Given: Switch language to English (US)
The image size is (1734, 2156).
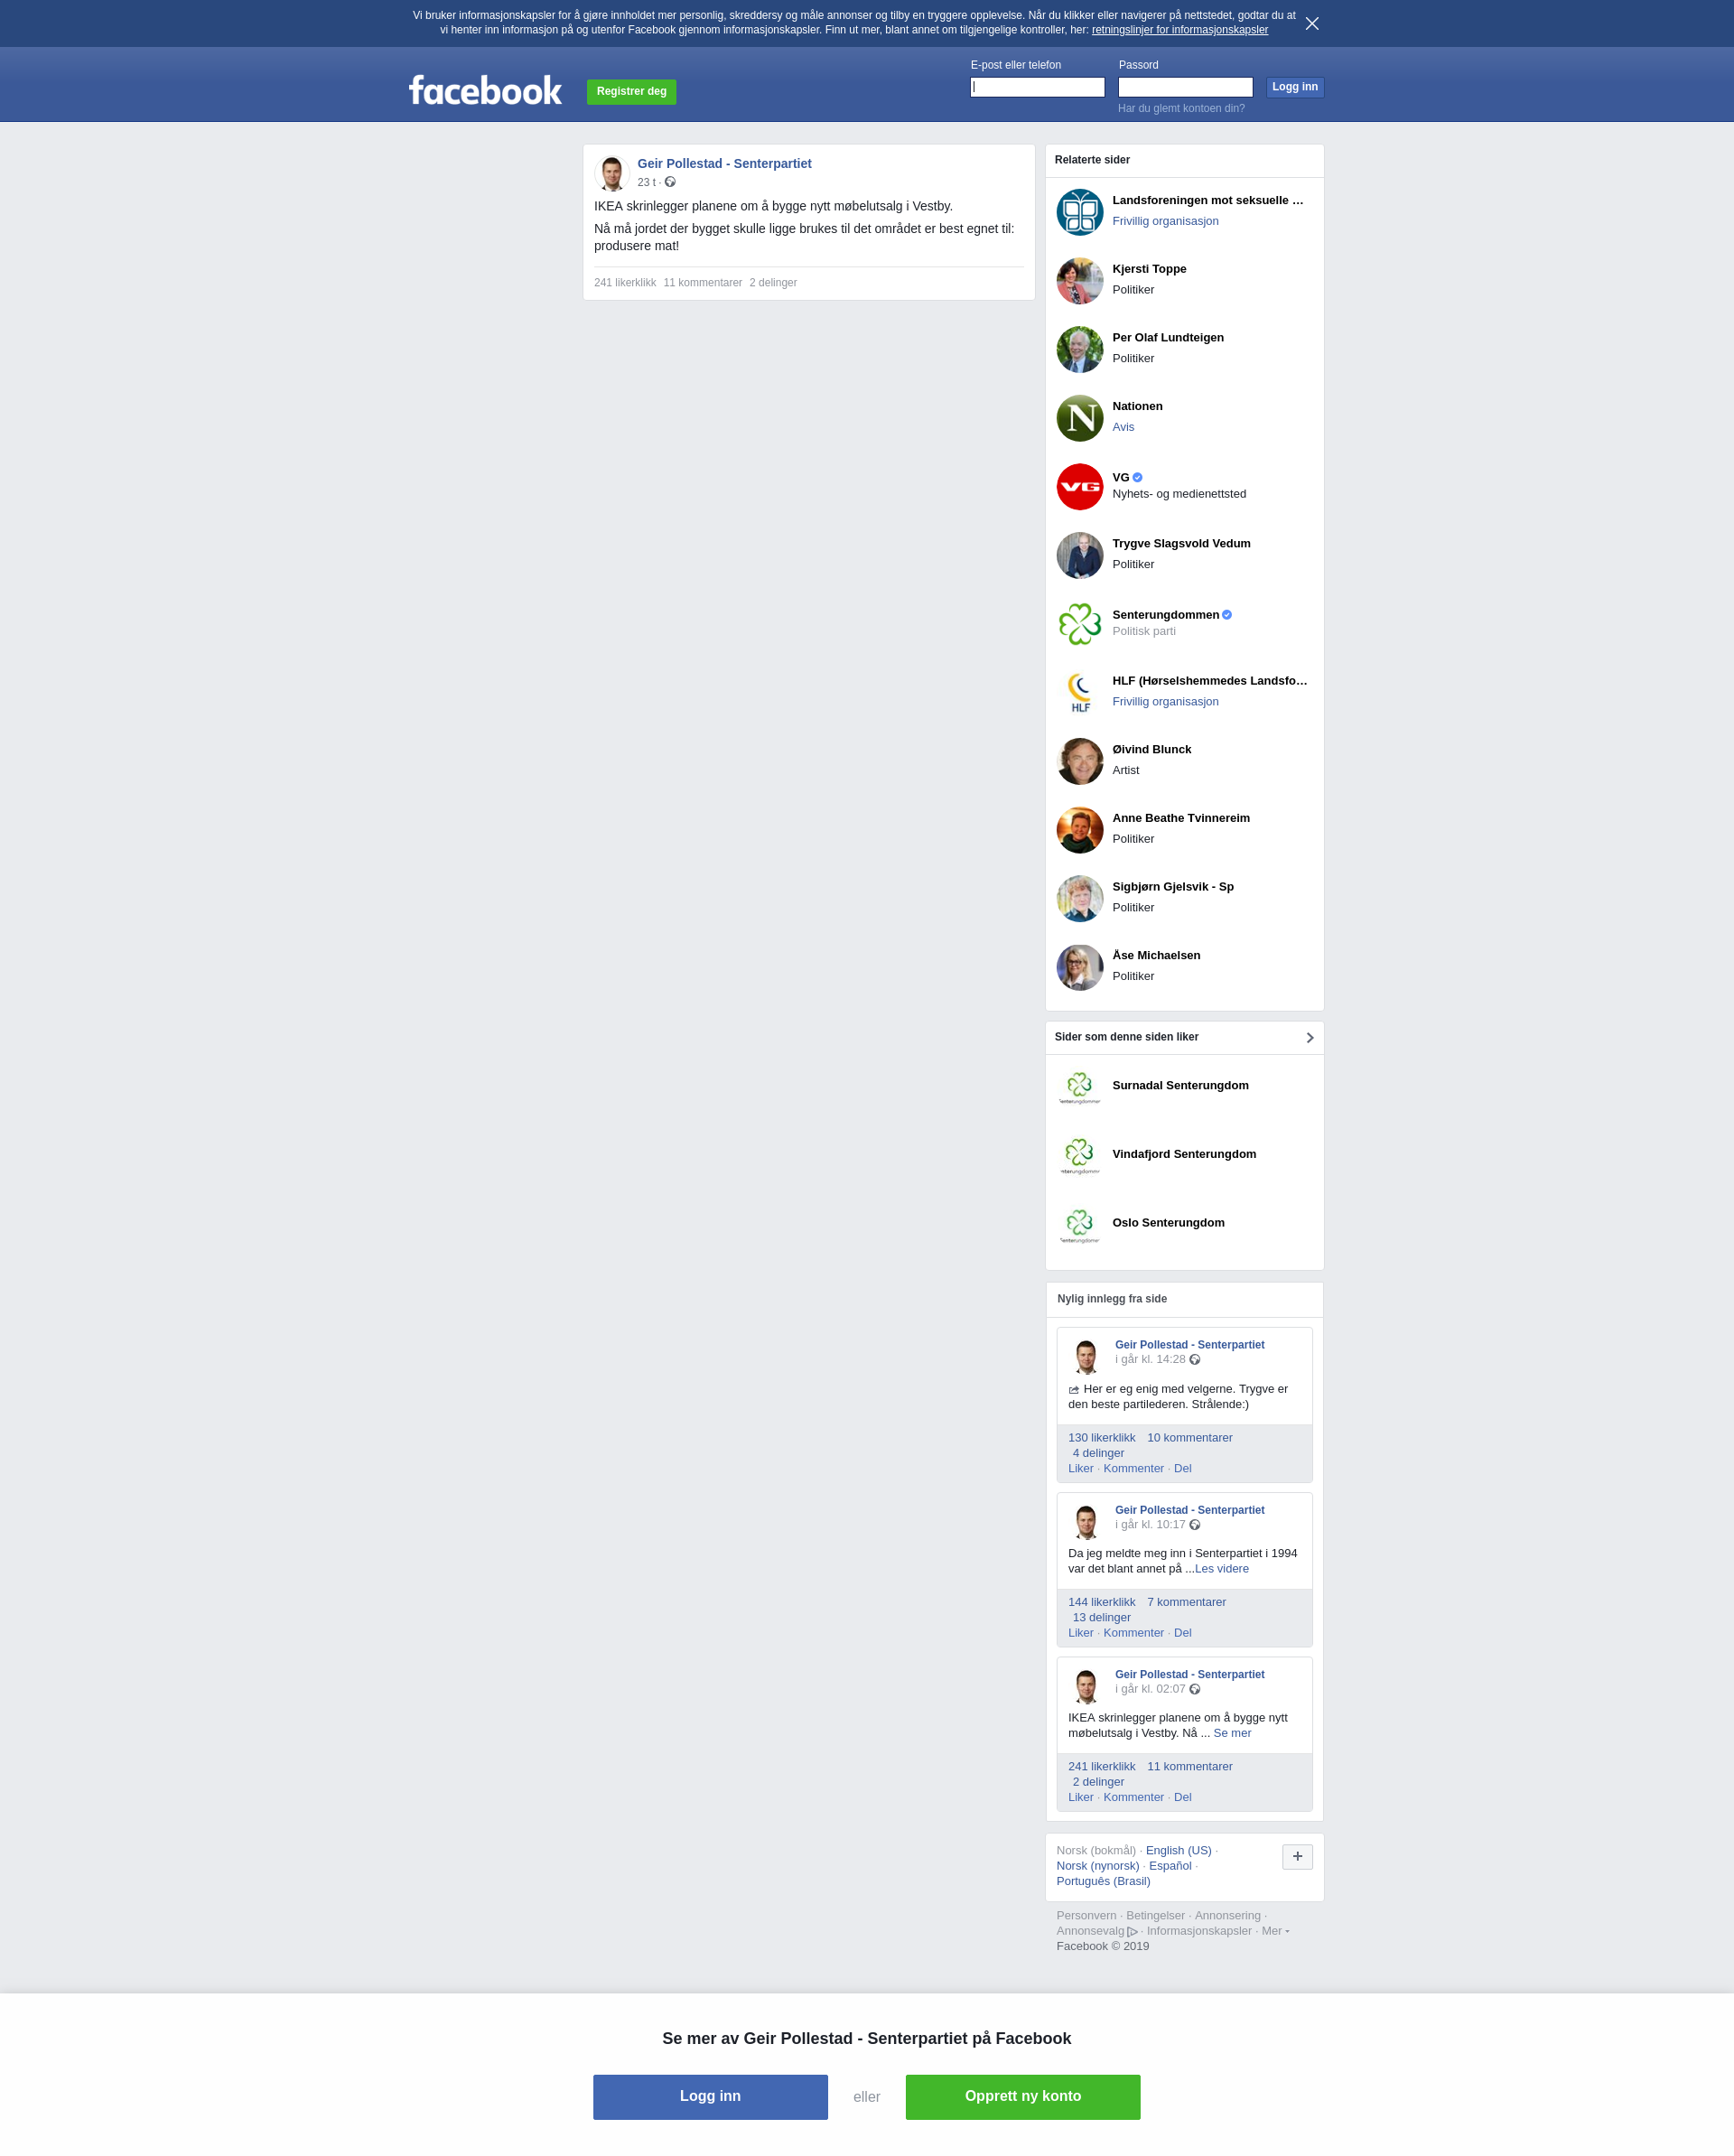Looking at the screenshot, I should click(1178, 1851).
